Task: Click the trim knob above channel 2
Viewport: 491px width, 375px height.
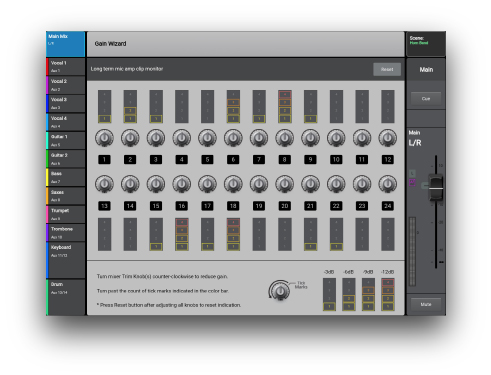Action: pyautogui.click(x=130, y=138)
